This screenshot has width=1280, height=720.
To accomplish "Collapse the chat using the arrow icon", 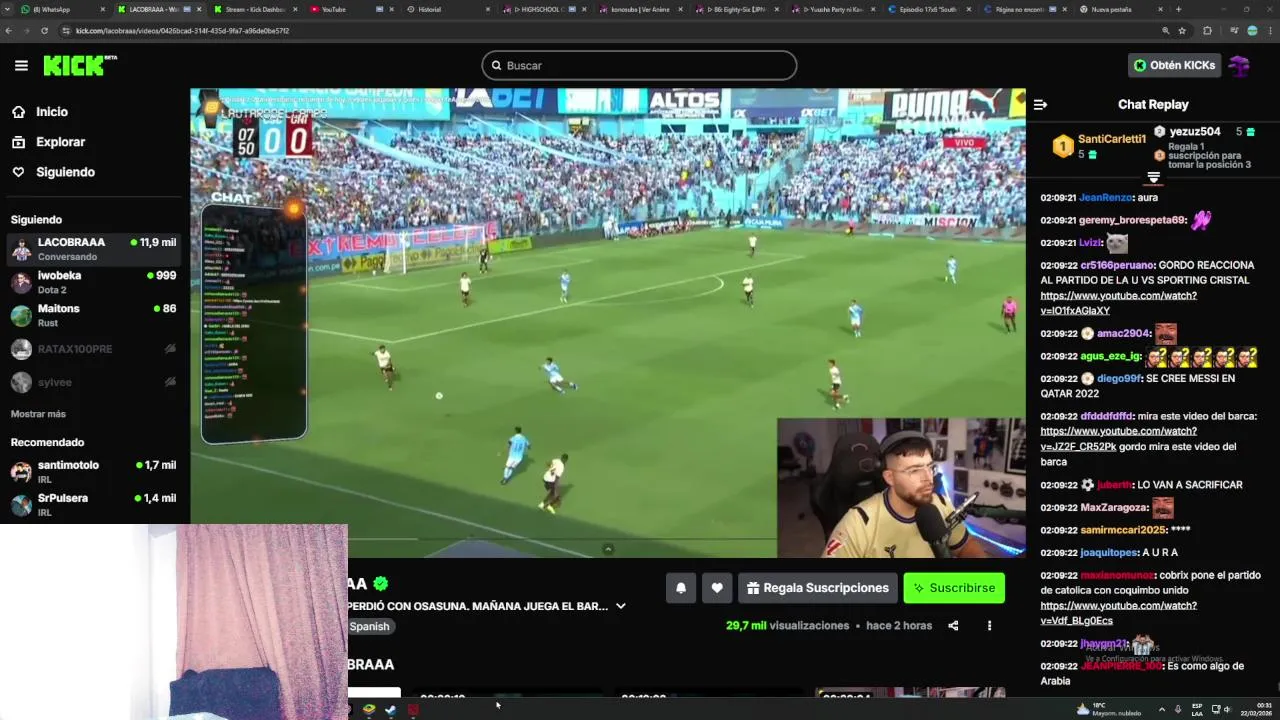I will coord(1040,104).
